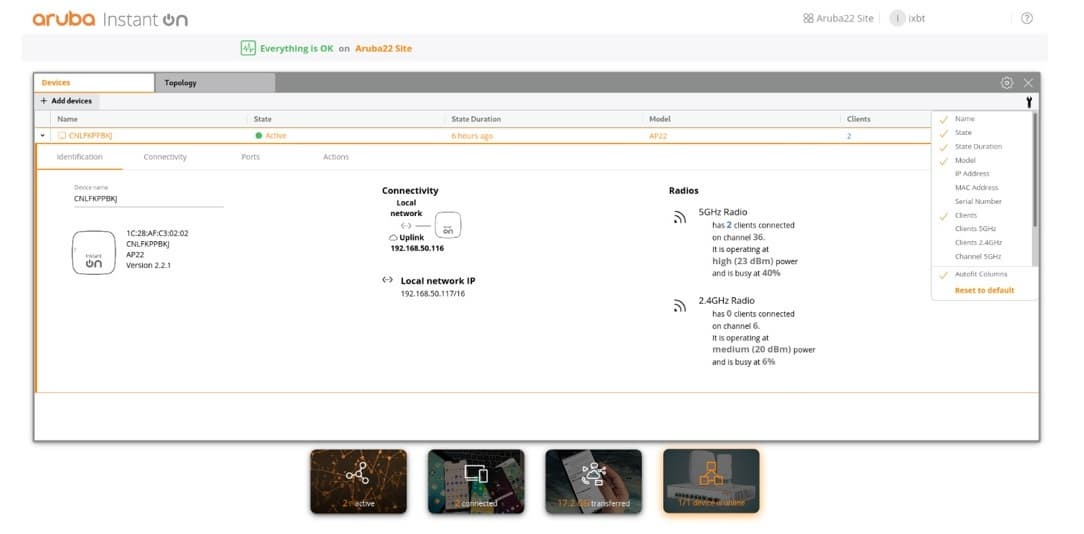Click the 5GHz Radio heading
This screenshot has height=534, width=1084.
click(x=723, y=212)
